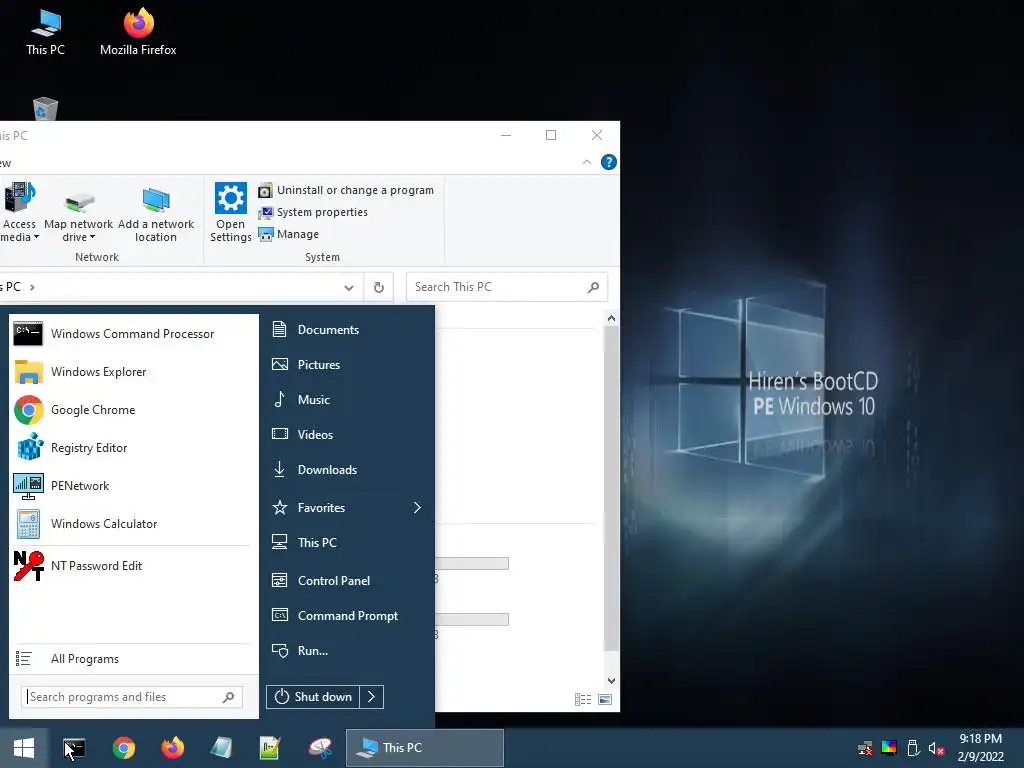Click search magnifier in Start menu
The image size is (1024, 768).
coord(229,697)
